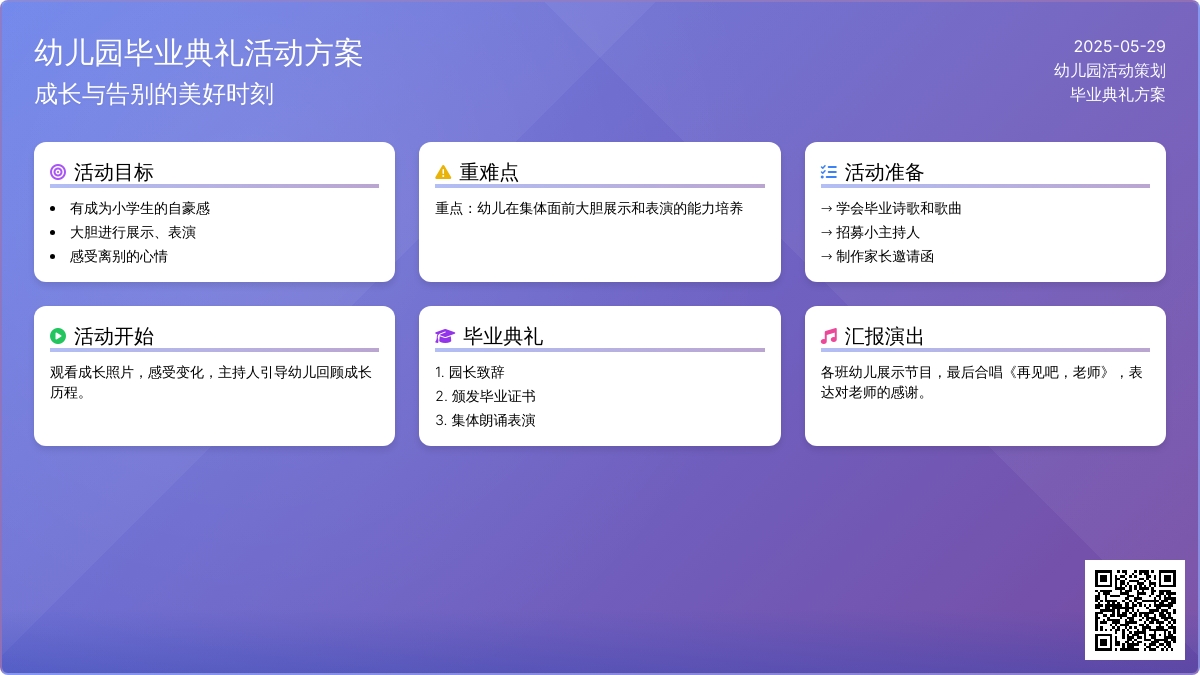Click the warning triangle icon beside 重难点
The image size is (1200, 675).
tap(443, 172)
